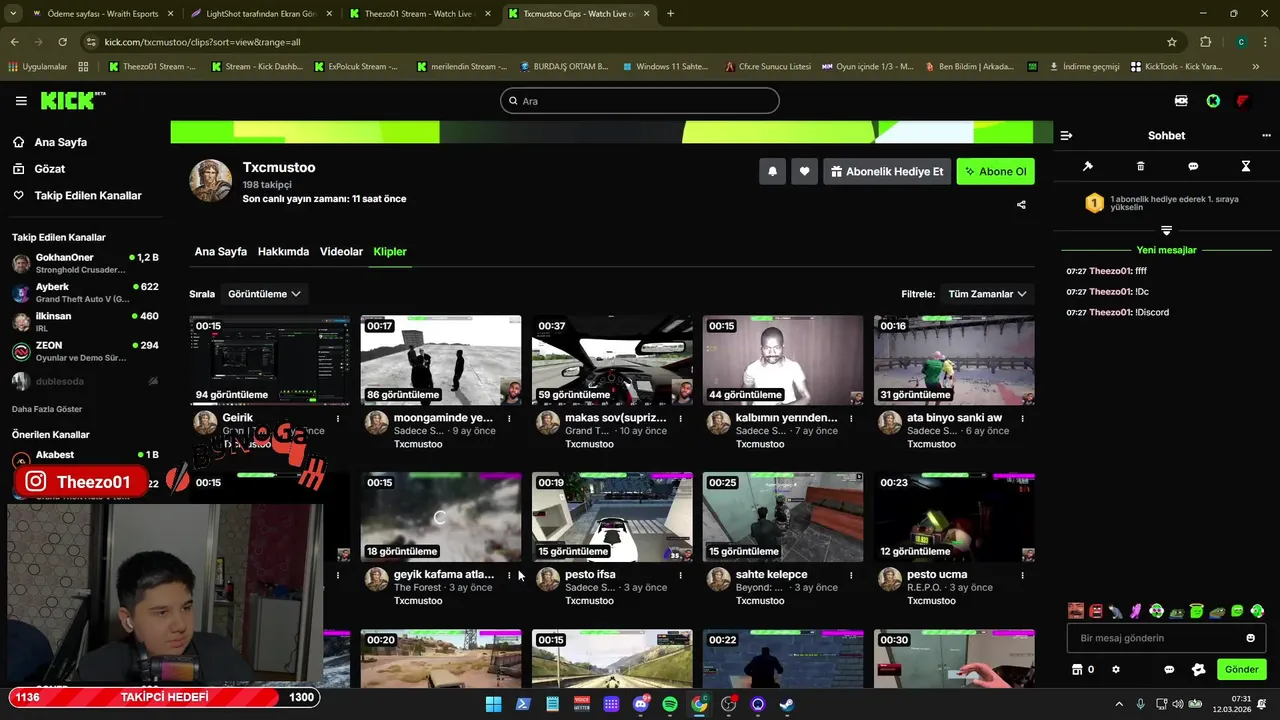Open the Tüm Zamanlar filter dropdown
This screenshot has width=1280, height=720.
[987, 294]
